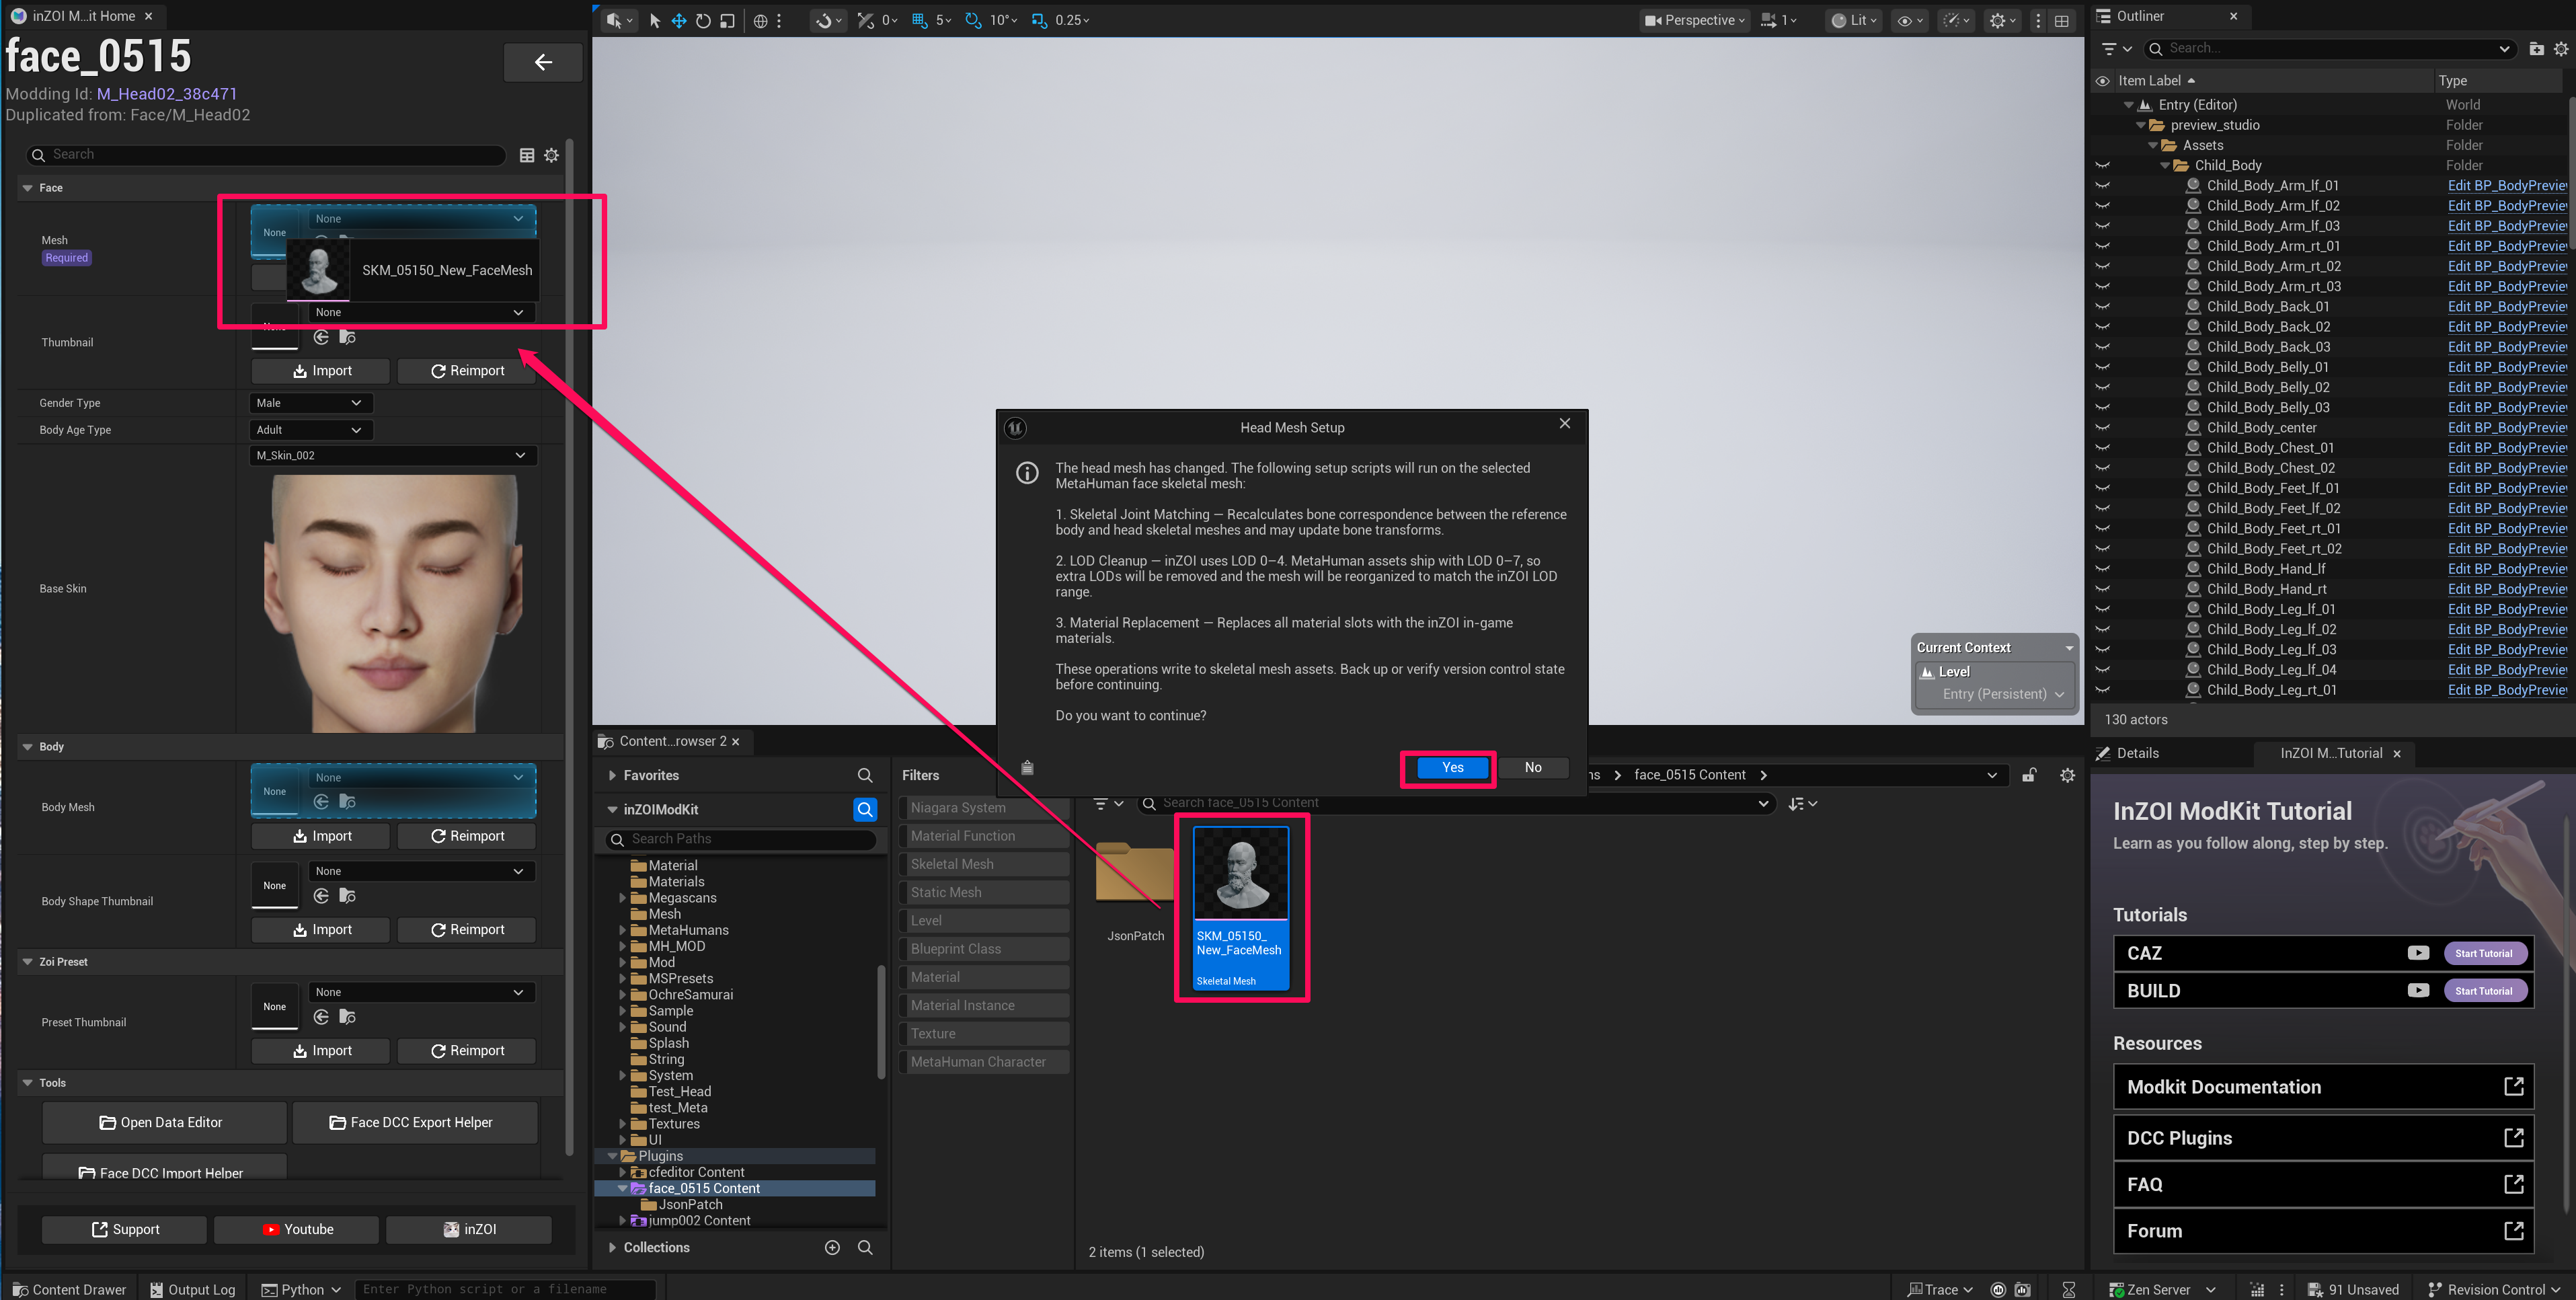Activate the rotate gizmo tool
2576x1300 pixels.
(703, 20)
